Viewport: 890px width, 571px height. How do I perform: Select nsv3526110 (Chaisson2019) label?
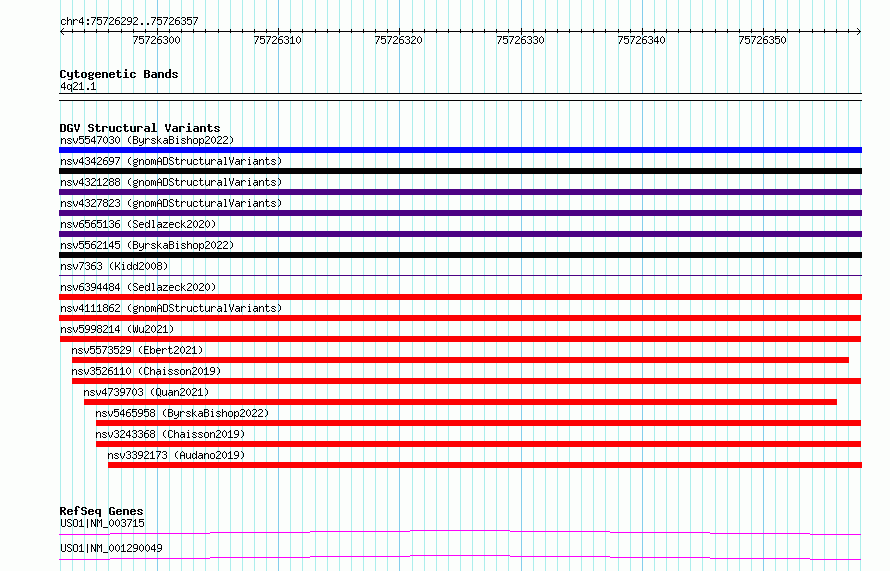point(146,371)
